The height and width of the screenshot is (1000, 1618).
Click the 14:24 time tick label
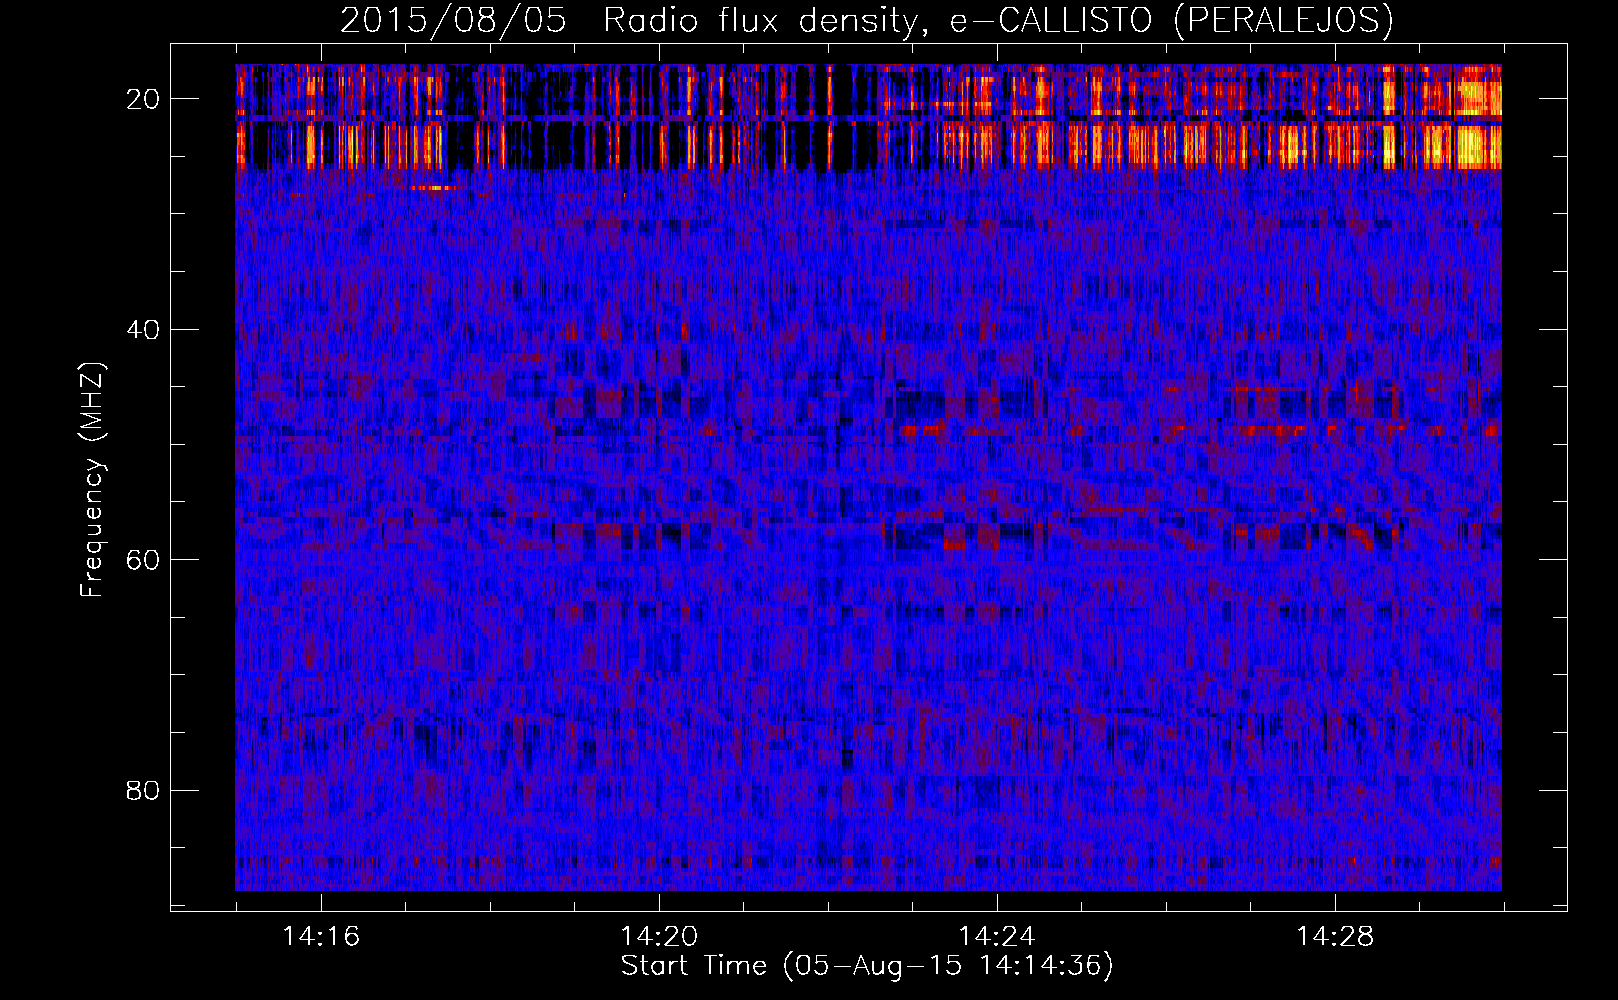(997, 937)
